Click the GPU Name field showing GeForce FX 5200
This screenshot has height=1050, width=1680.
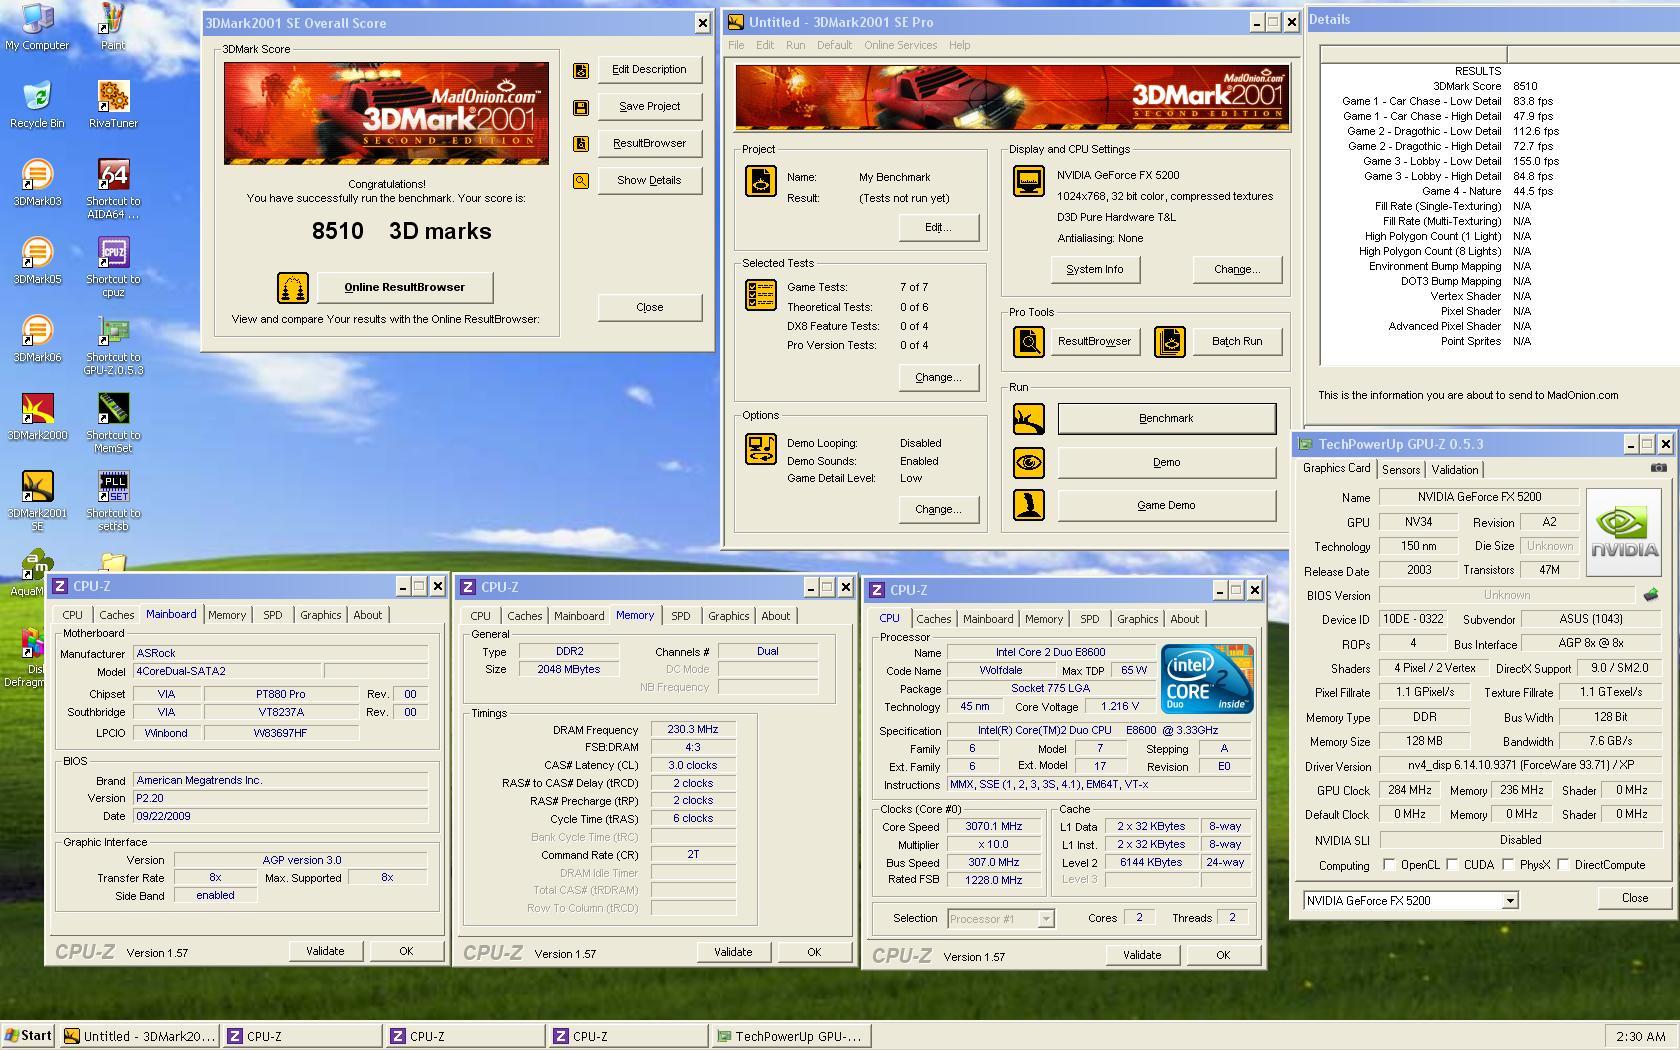(1479, 497)
